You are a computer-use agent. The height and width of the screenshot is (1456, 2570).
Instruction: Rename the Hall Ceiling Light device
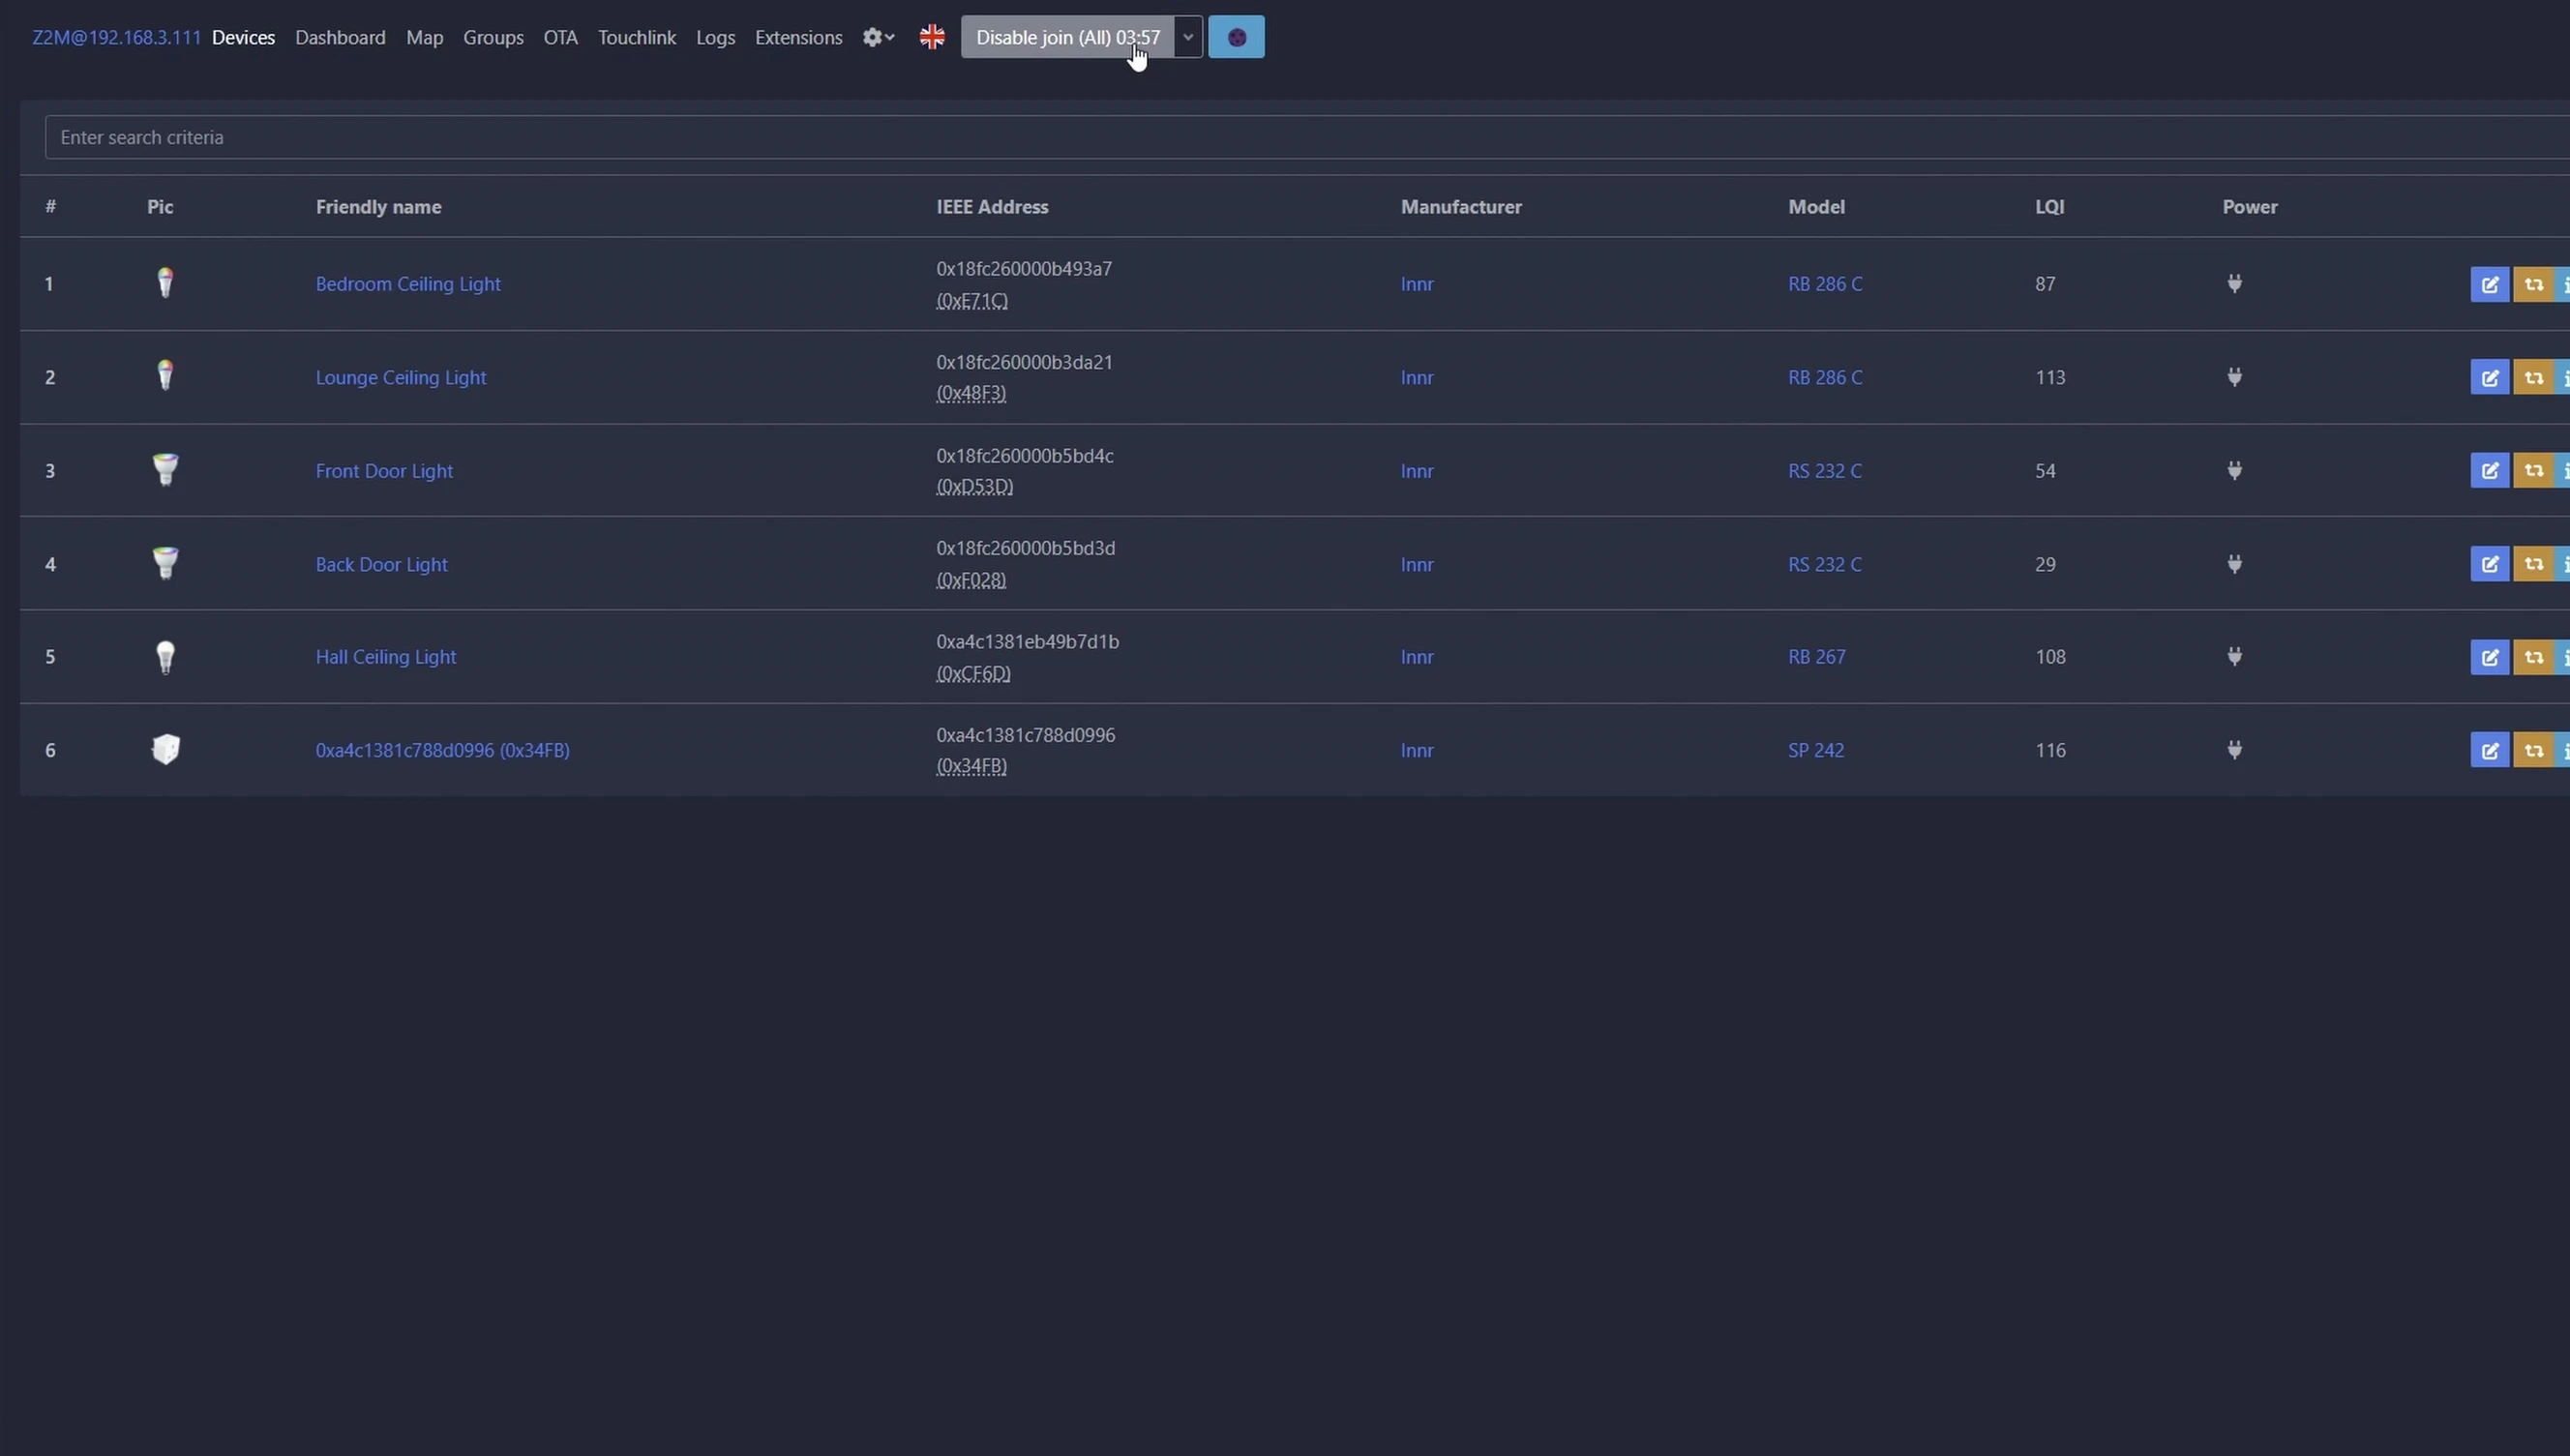[2489, 657]
